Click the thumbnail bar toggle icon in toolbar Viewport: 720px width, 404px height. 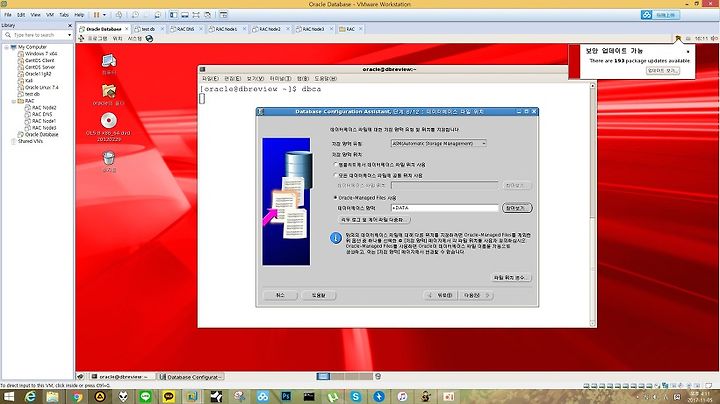click(223, 15)
